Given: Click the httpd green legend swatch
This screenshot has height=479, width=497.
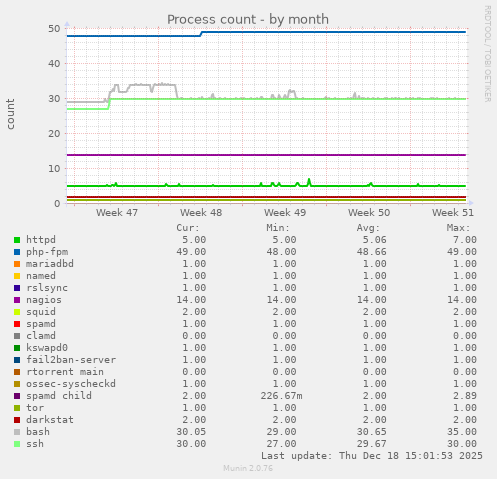Looking at the screenshot, I should 17,240.
